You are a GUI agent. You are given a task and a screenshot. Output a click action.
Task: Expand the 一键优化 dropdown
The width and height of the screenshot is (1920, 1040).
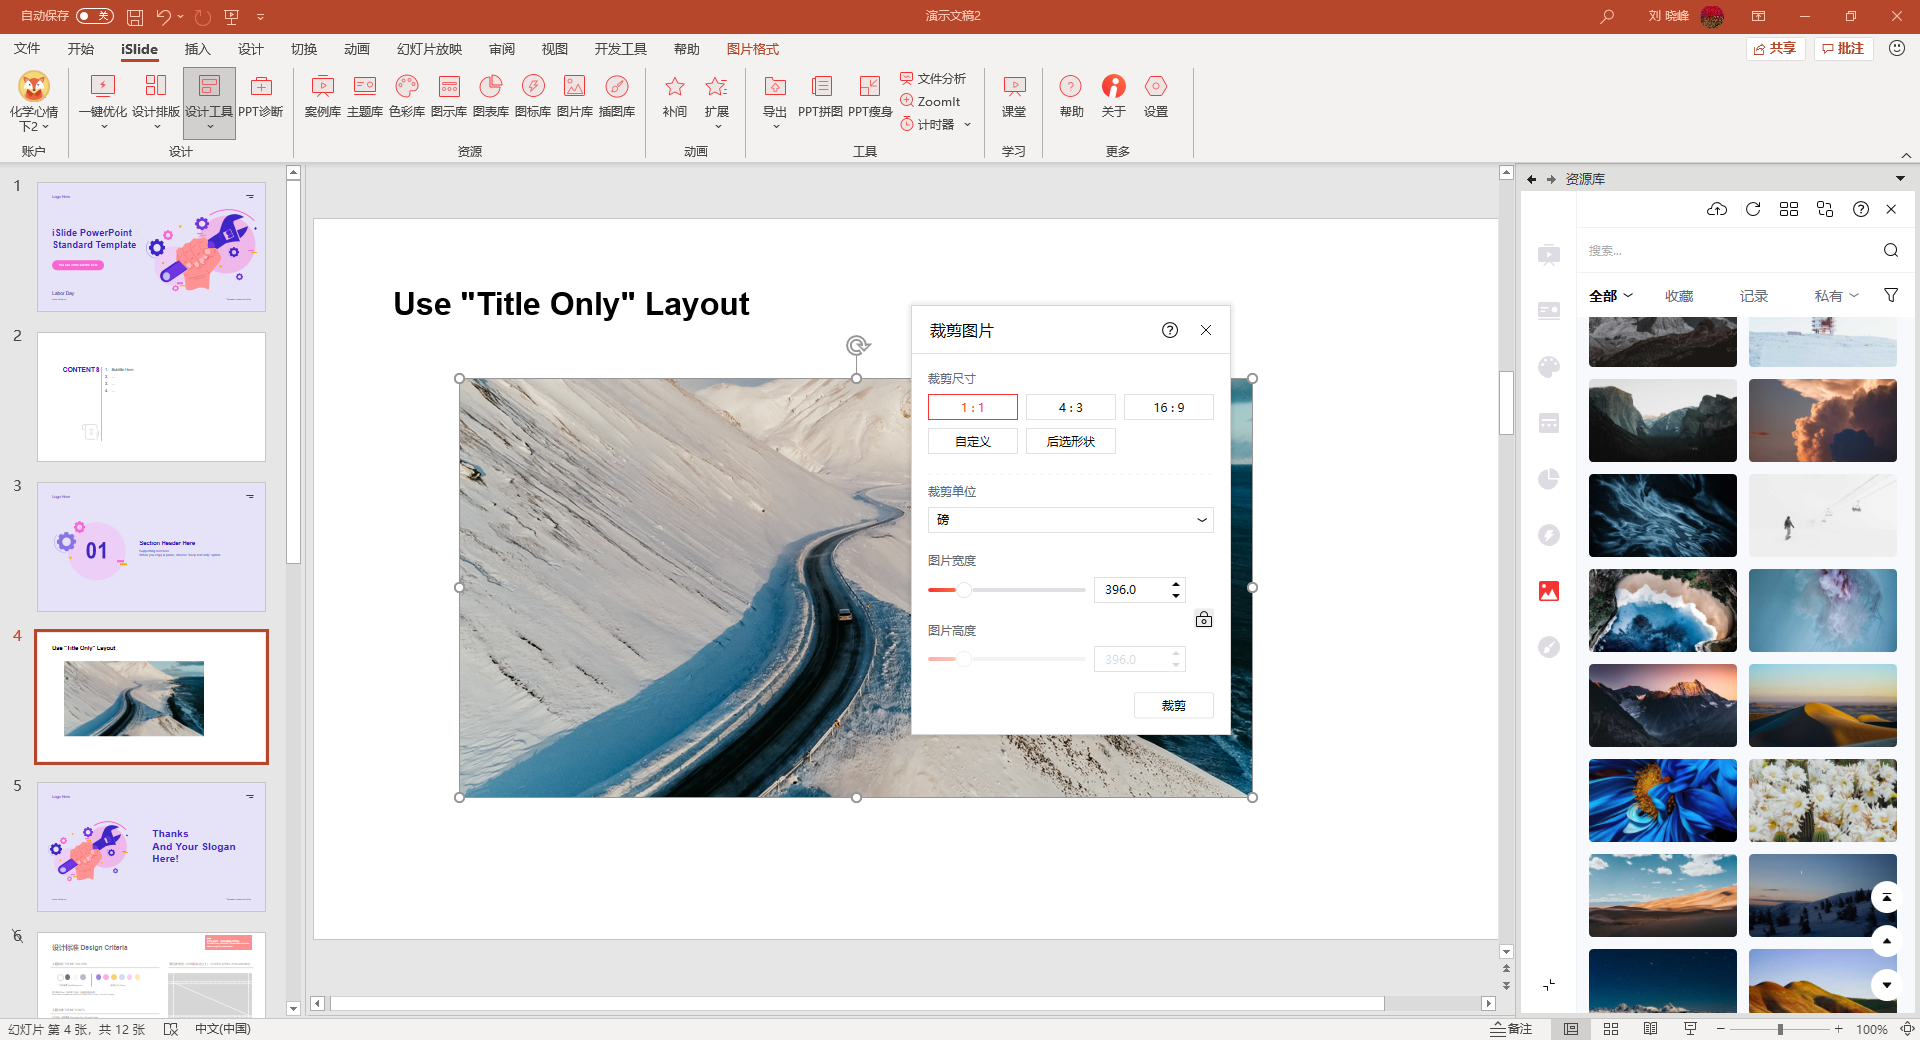(103, 127)
